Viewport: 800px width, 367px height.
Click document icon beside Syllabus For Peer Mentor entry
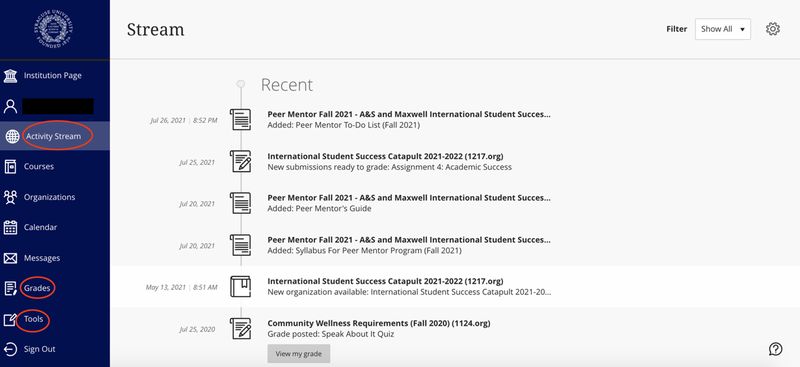(x=240, y=245)
